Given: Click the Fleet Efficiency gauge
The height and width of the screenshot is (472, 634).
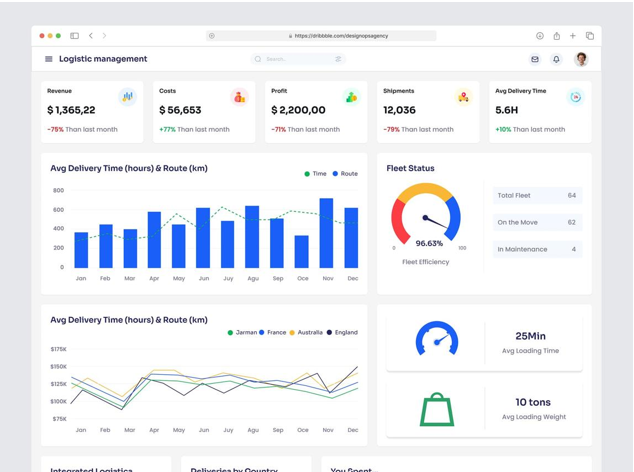Looking at the screenshot, I should 426,214.
